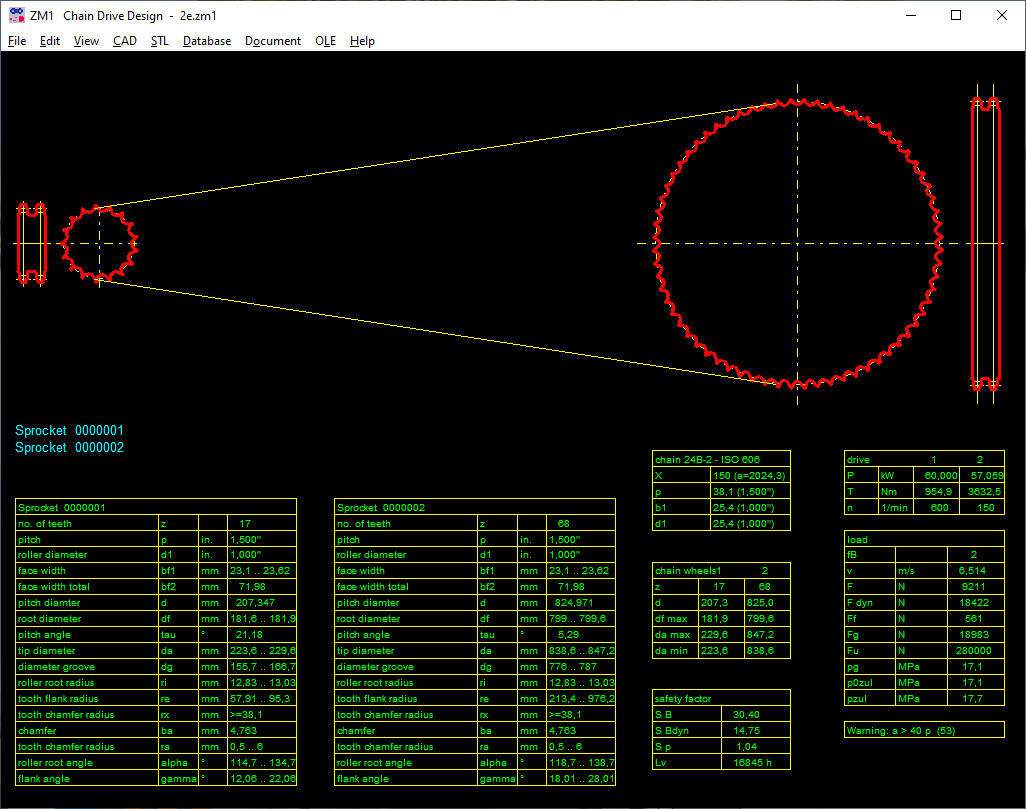This screenshot has width=1026, height=809.
Task: Open the Document menu
Action: pos(273,41)
